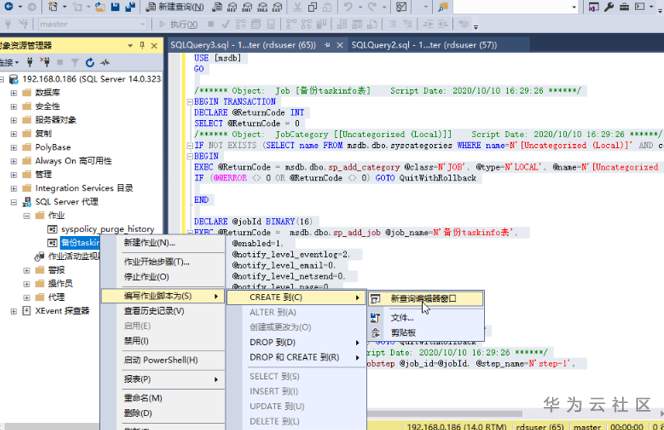Click the Filter funnel icon in Object Explorer
Image resolution: width=664 pixels, height=430 pixels.
tap(75, 63)
